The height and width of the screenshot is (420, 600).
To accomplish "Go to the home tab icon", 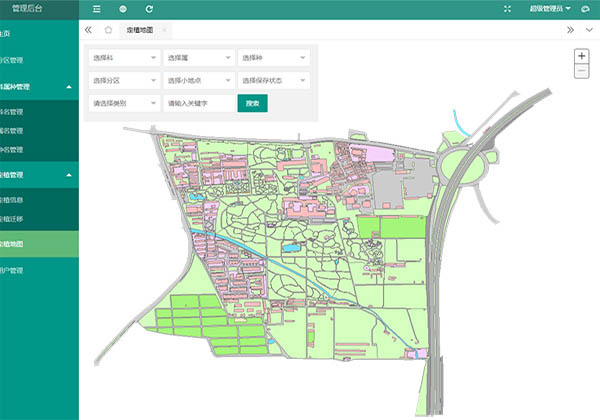I will [108, 30].
